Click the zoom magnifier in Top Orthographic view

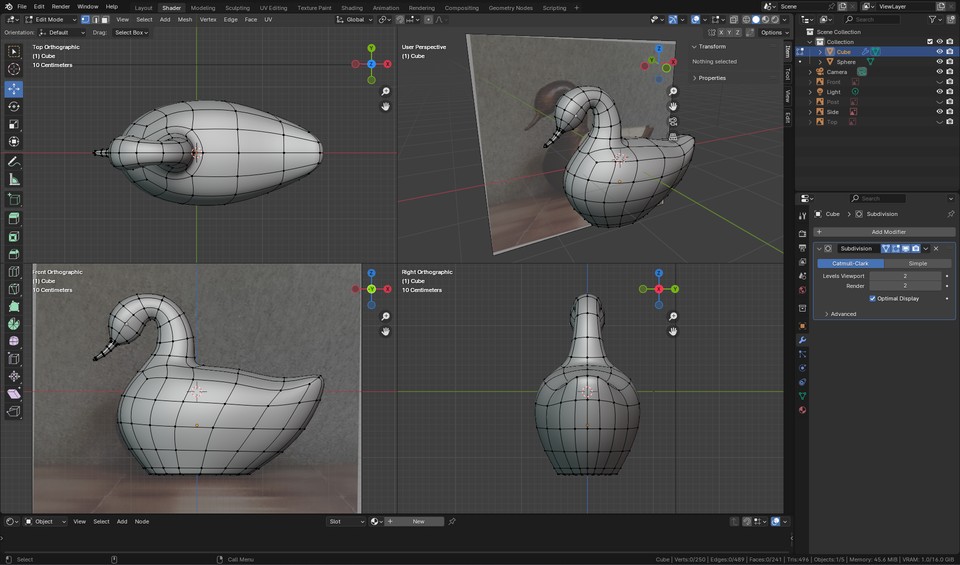click(x=386, y=91)
